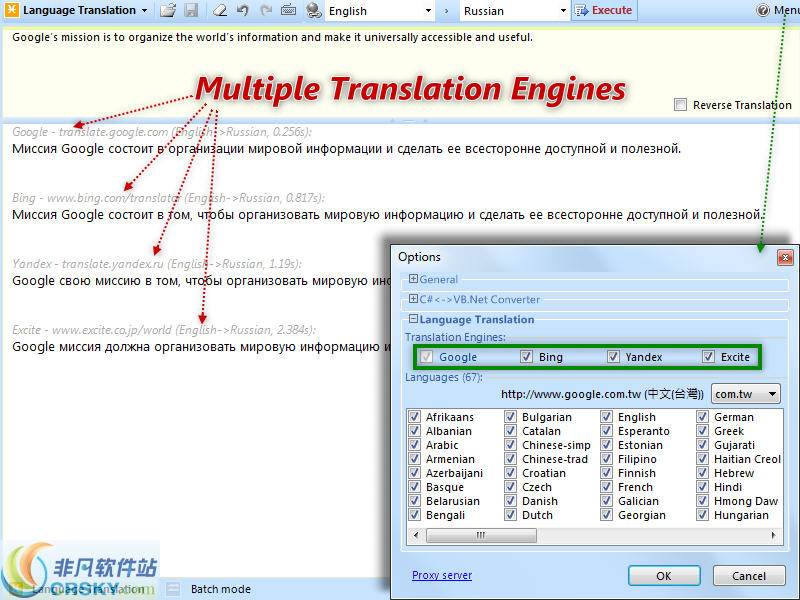Uncheck the French language checkbox

(x=606, y=486)
